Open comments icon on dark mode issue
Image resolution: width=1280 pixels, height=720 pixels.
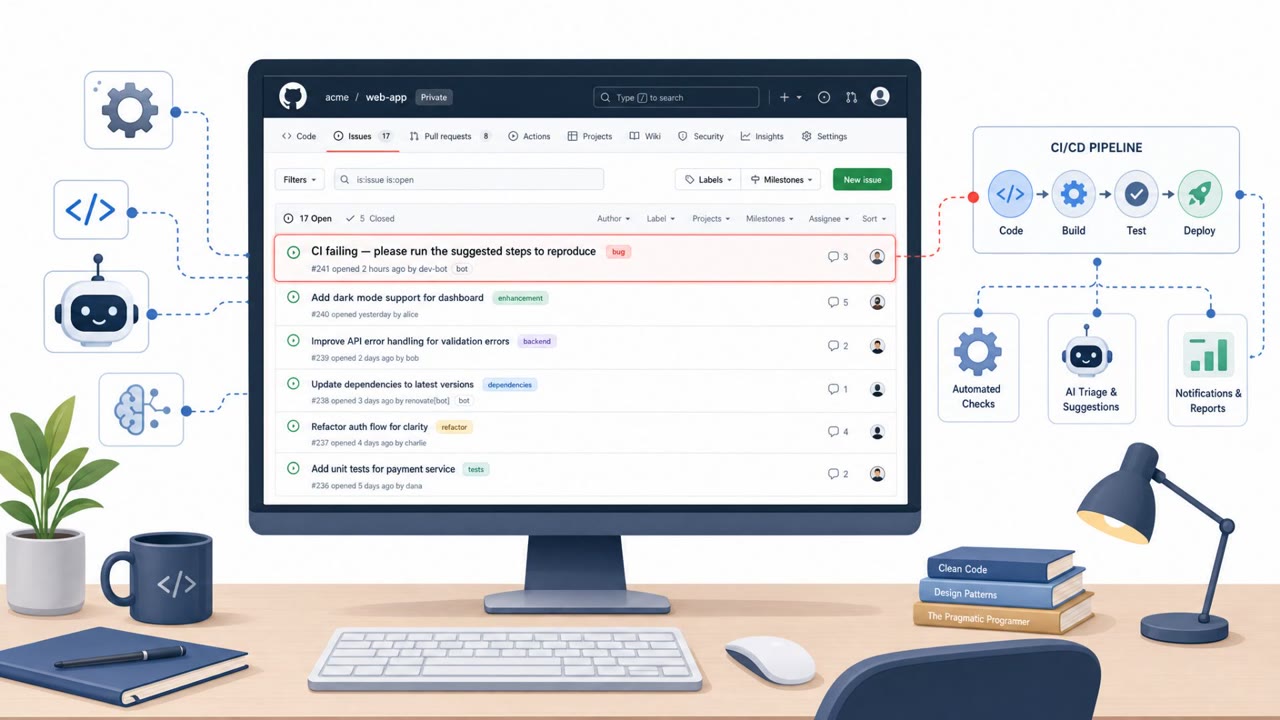click(833, 302)
